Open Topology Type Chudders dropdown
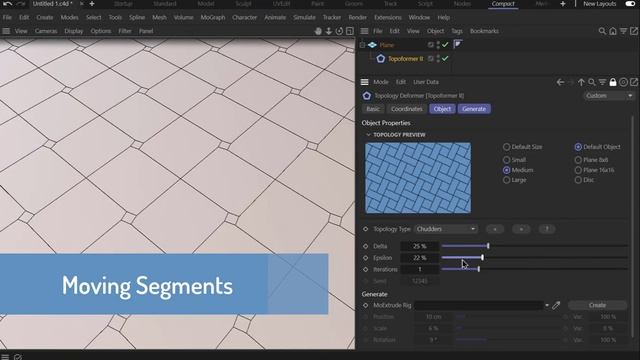Viewport: 640px width, 360px height. [x=446, y=229]
